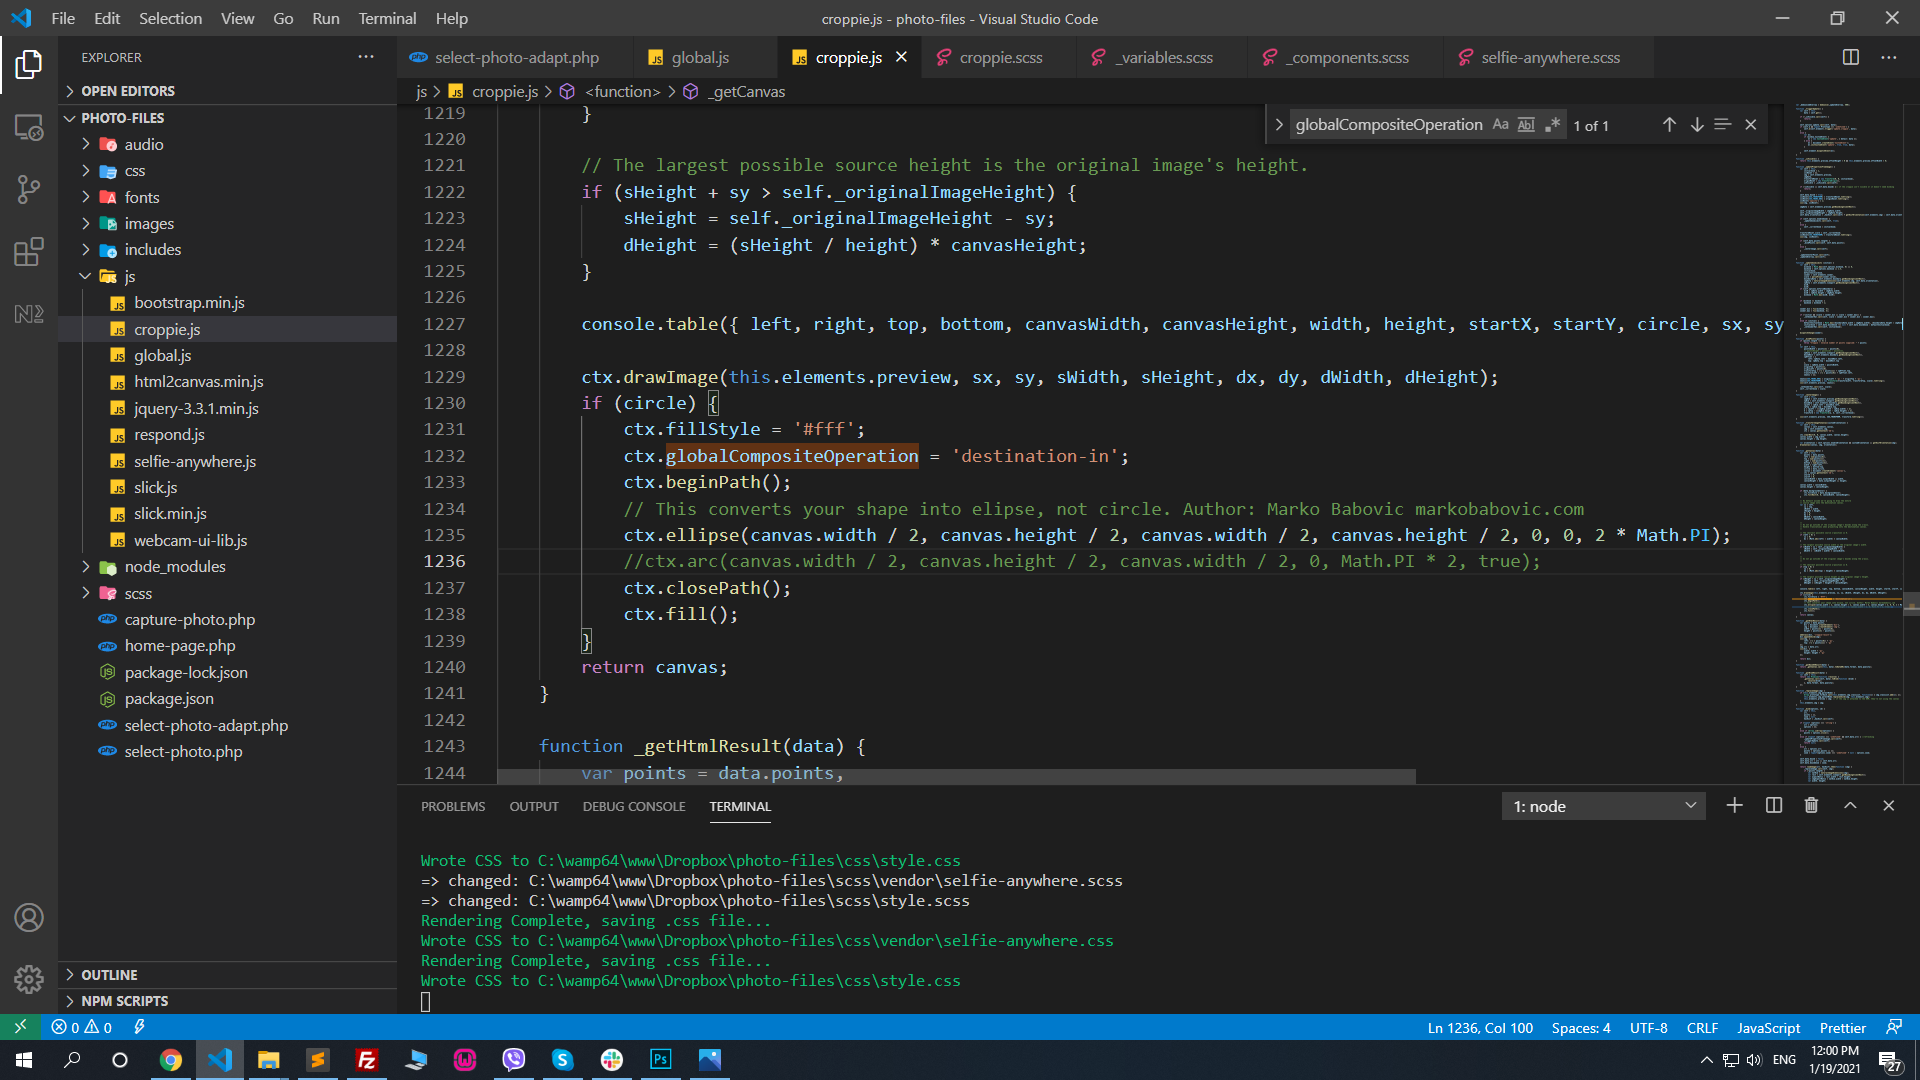Open the Remote Explorer view

(29, 127)
